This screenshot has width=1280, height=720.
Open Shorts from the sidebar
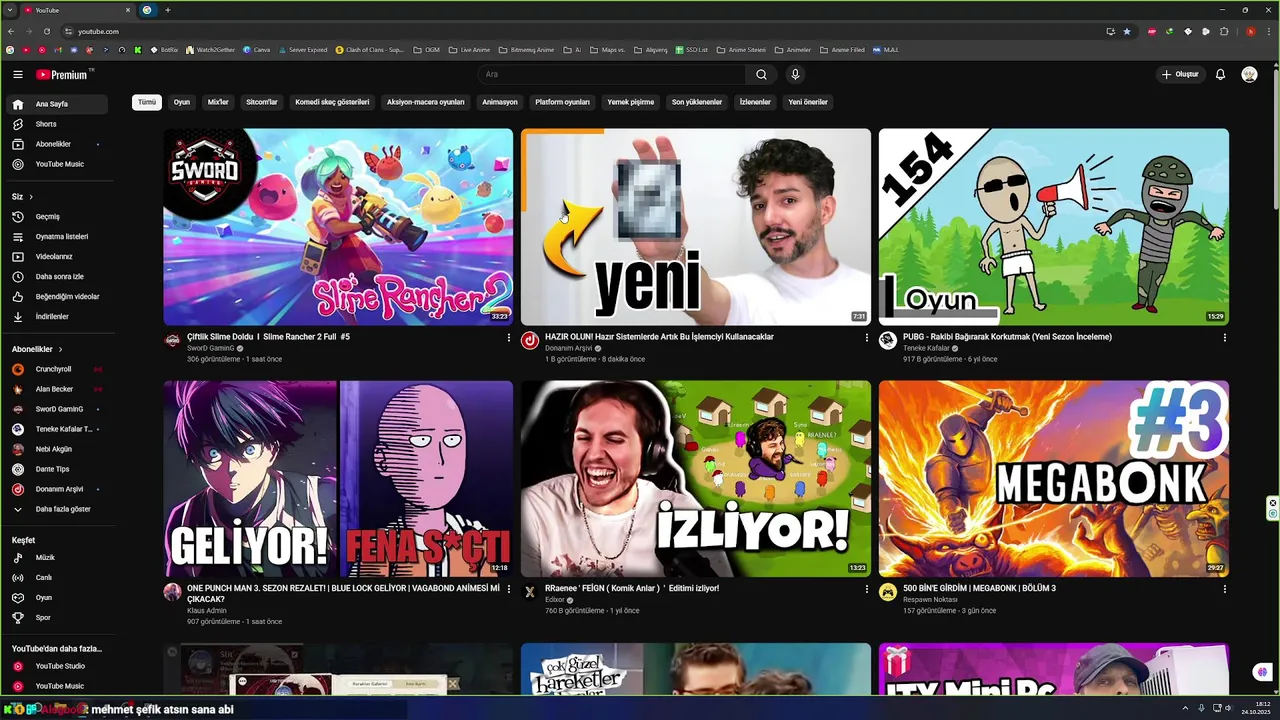coord(60,124)
